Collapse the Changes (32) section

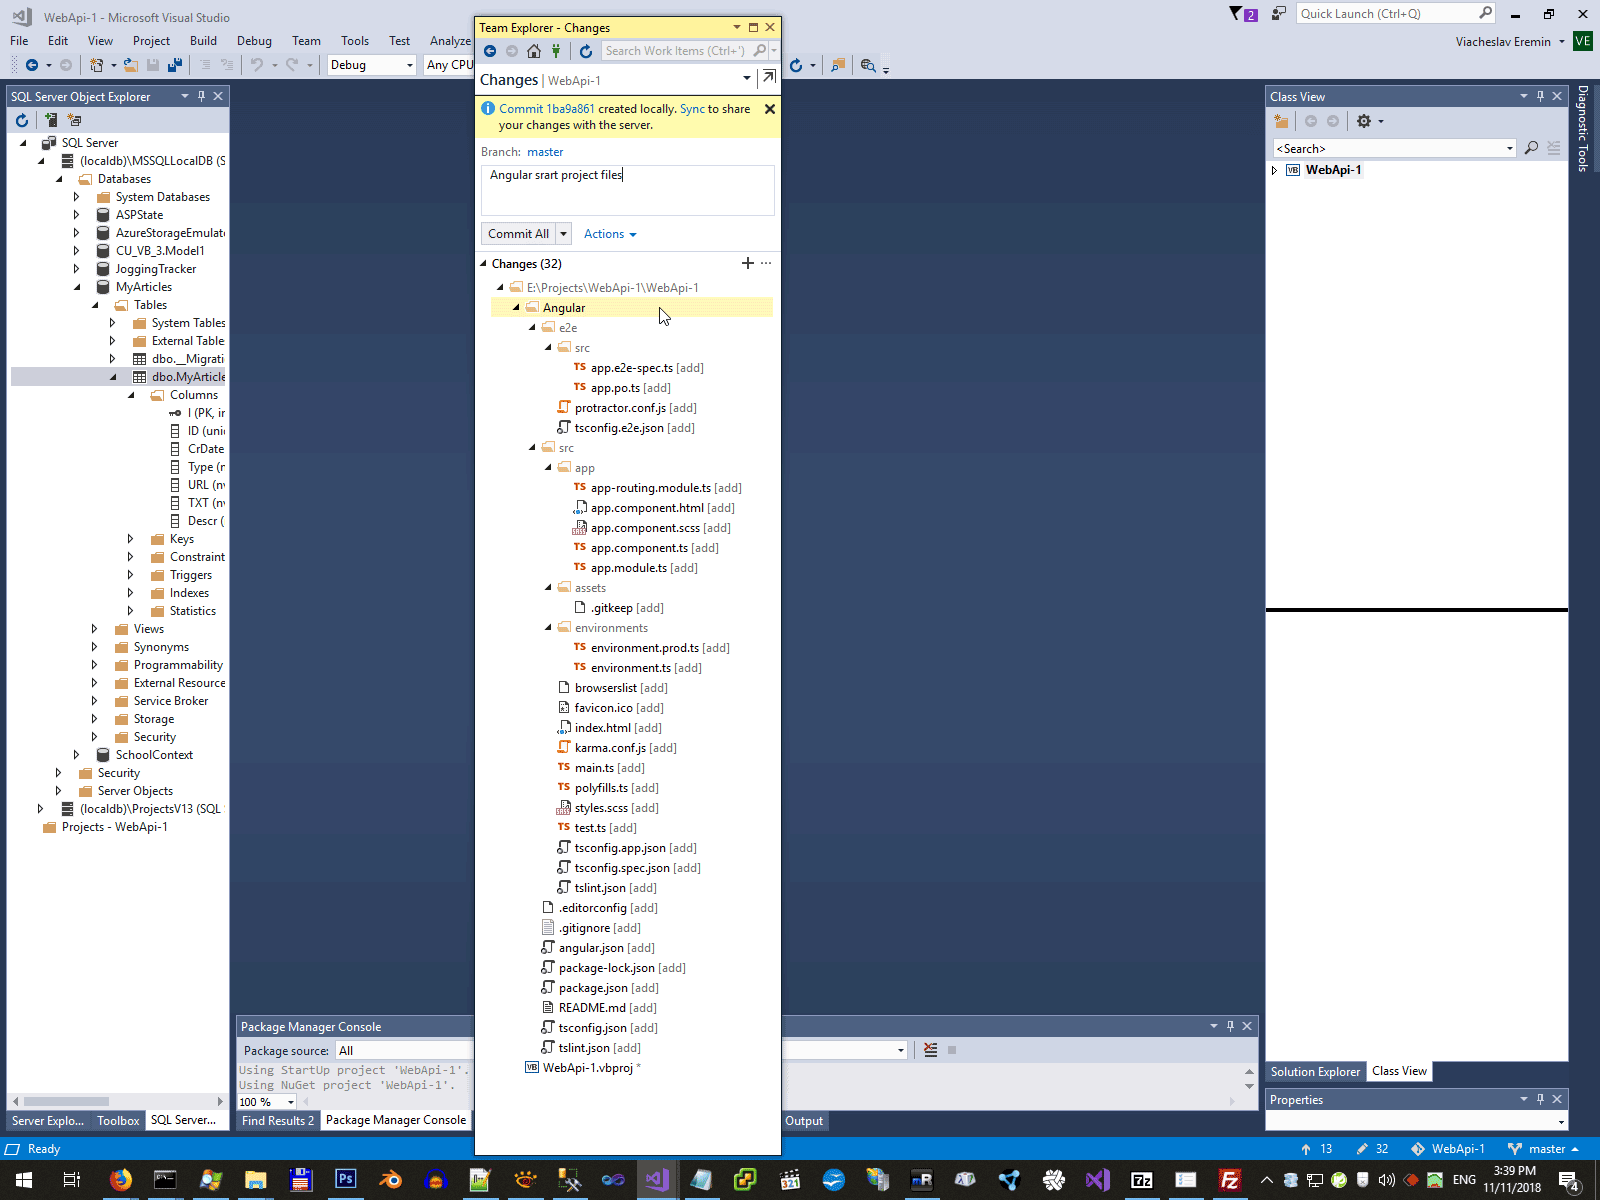(x=484, y=264)
